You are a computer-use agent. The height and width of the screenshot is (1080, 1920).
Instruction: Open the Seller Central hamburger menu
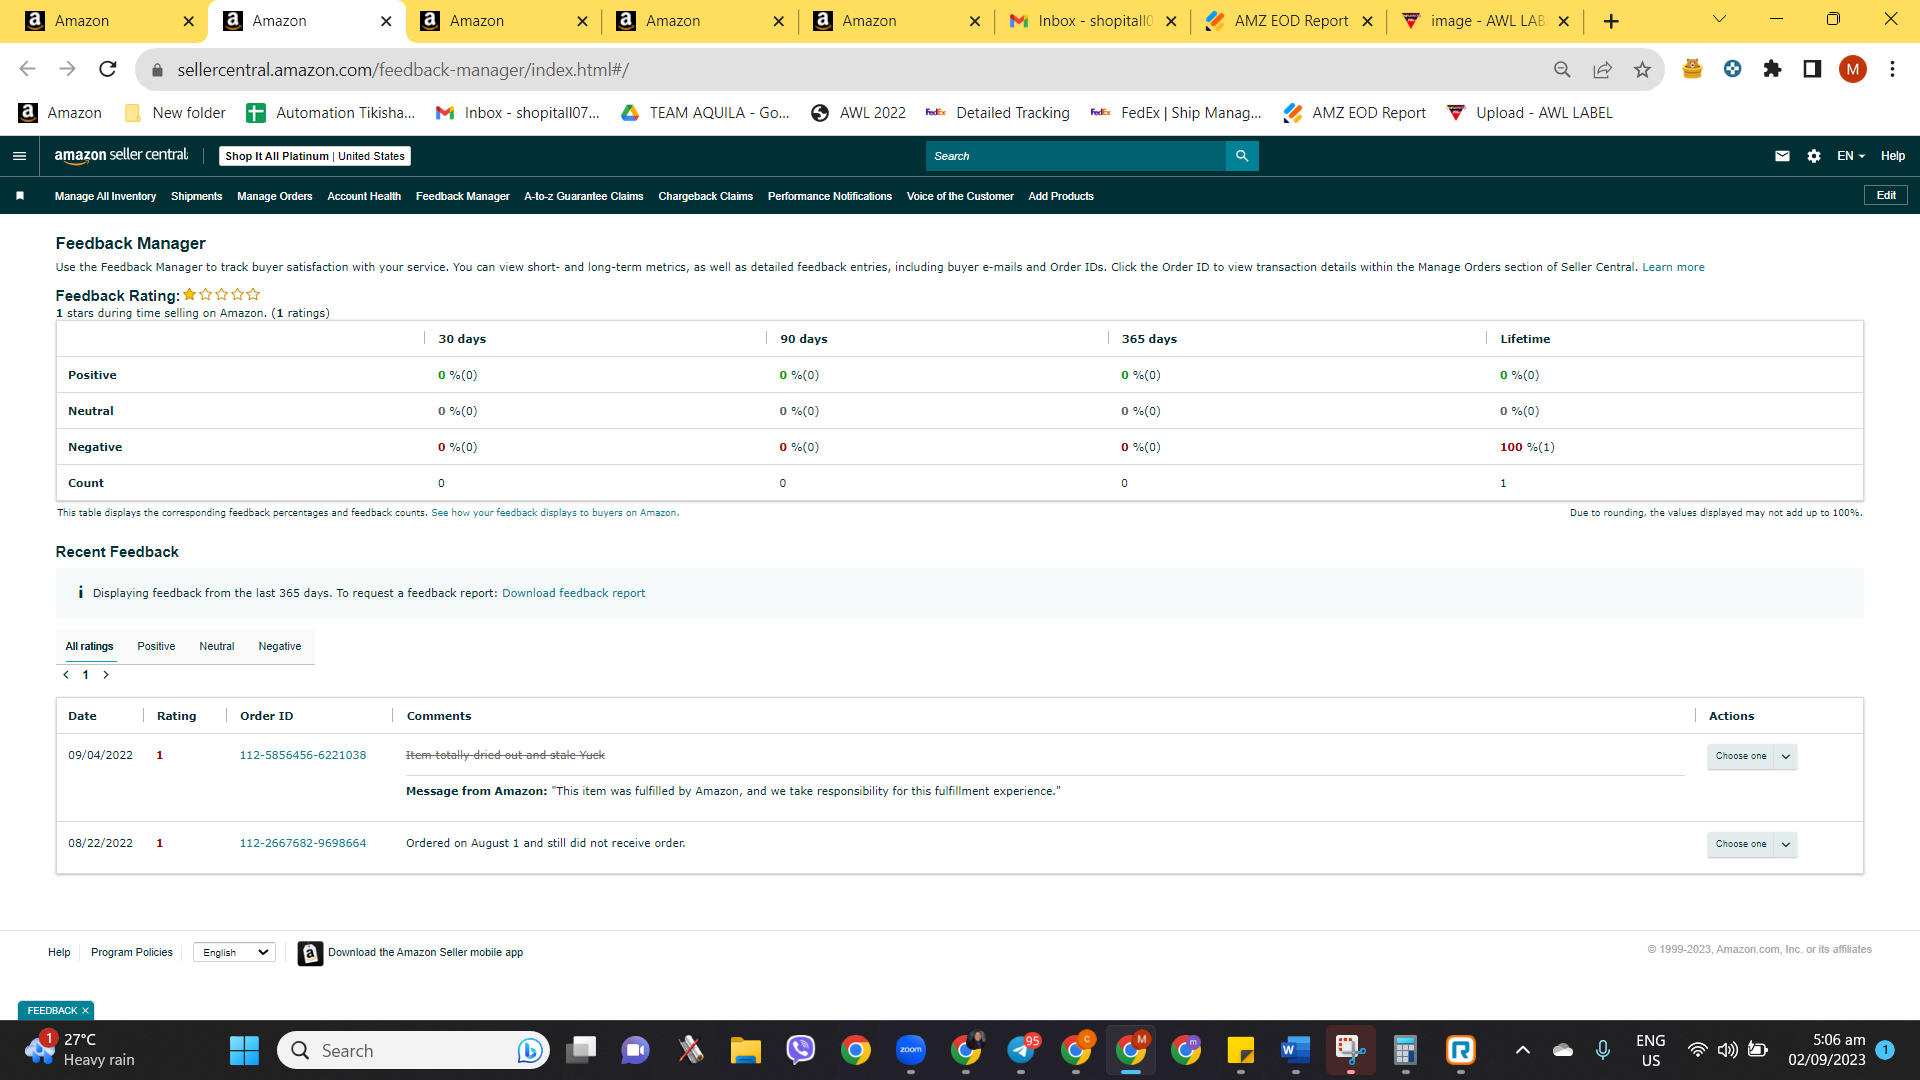click(19, 156)
